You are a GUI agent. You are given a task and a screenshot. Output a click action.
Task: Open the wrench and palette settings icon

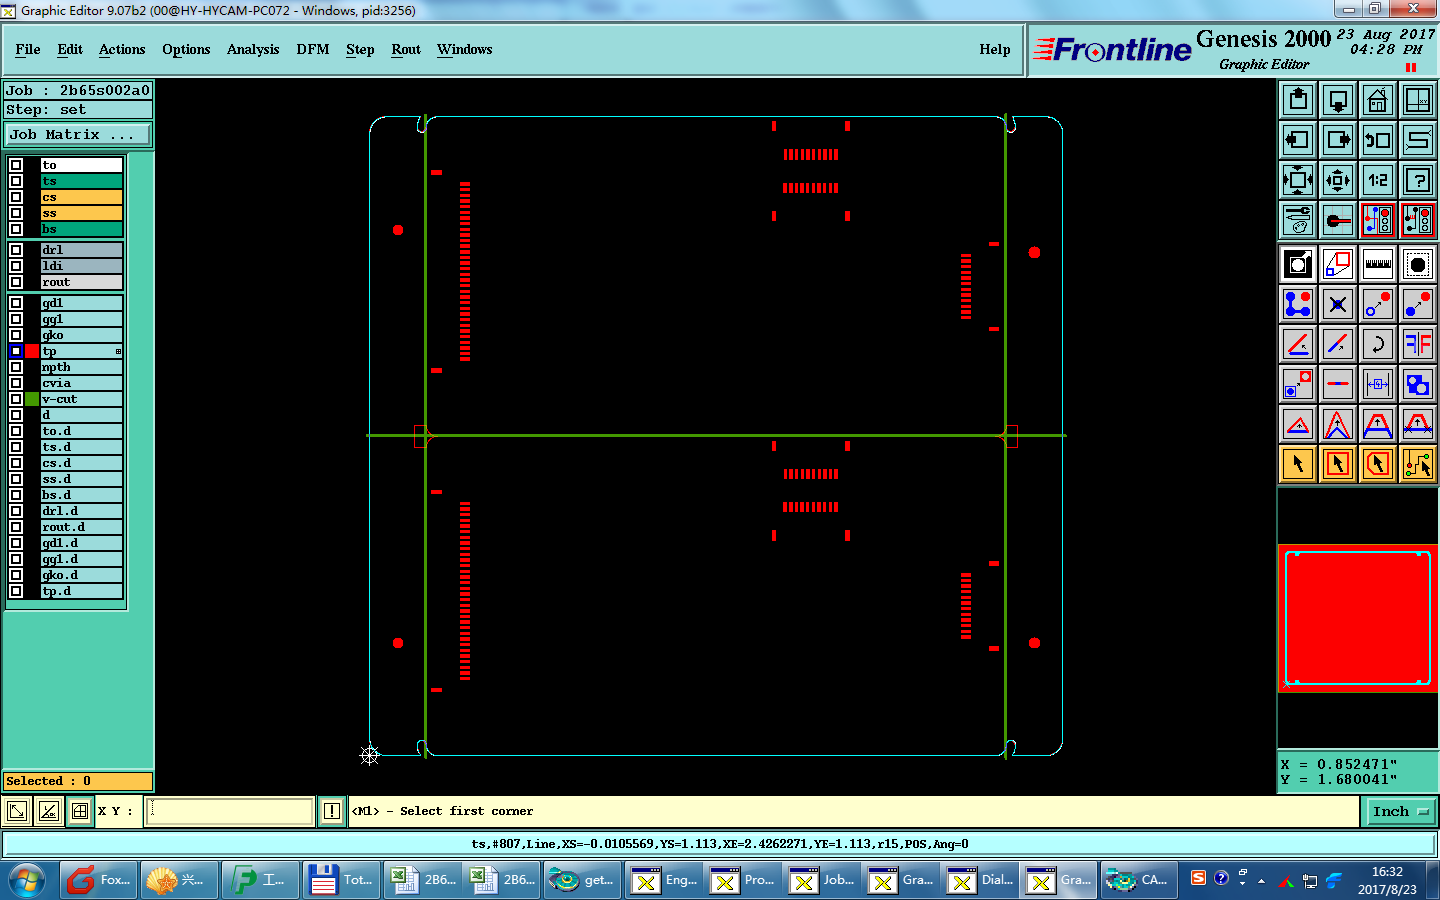pos(1298,220)
